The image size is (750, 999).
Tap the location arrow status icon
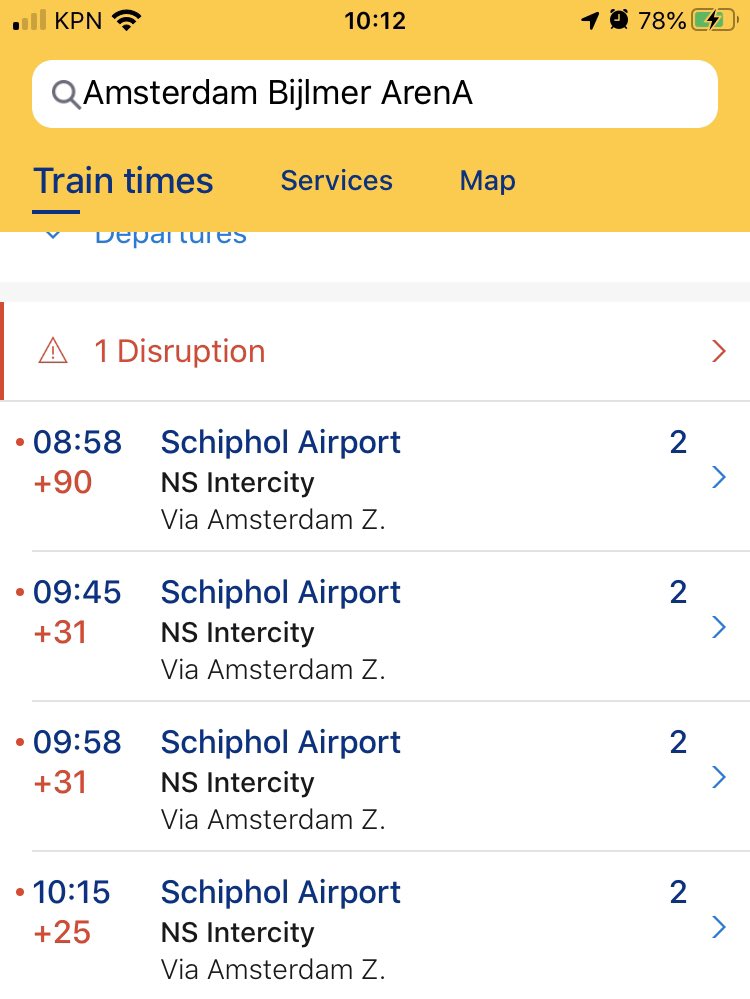591,20
